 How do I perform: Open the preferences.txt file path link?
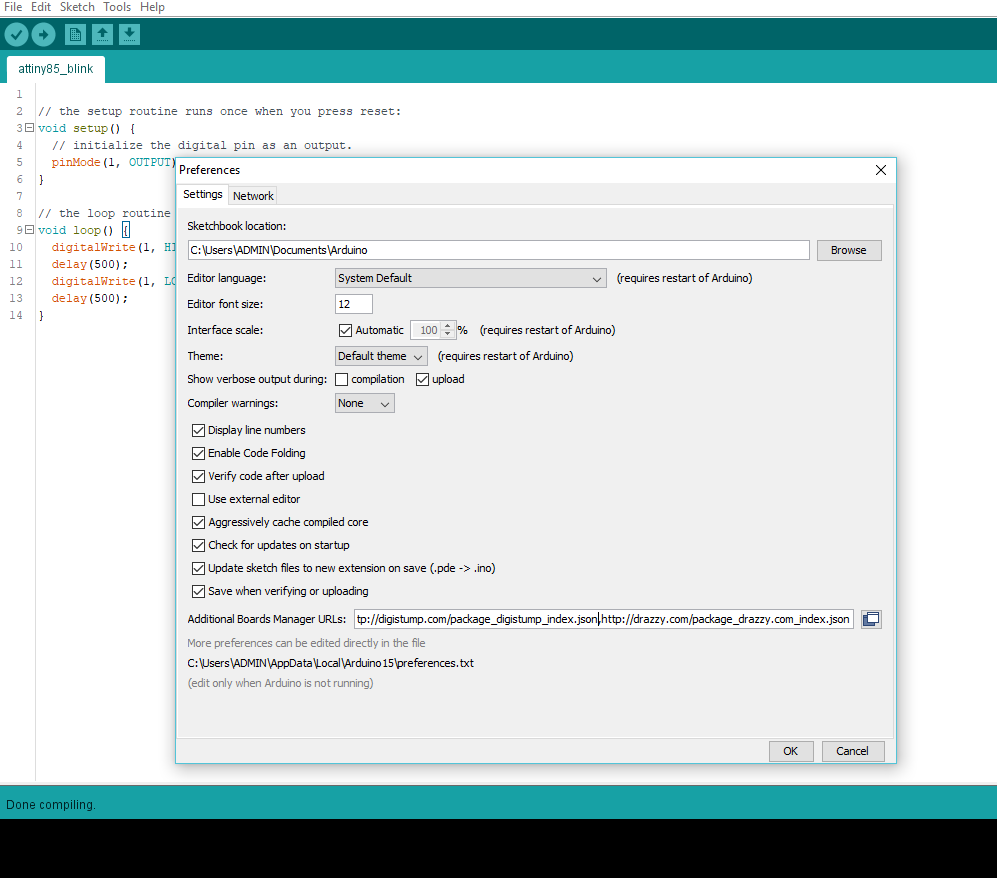coord(331,663)
